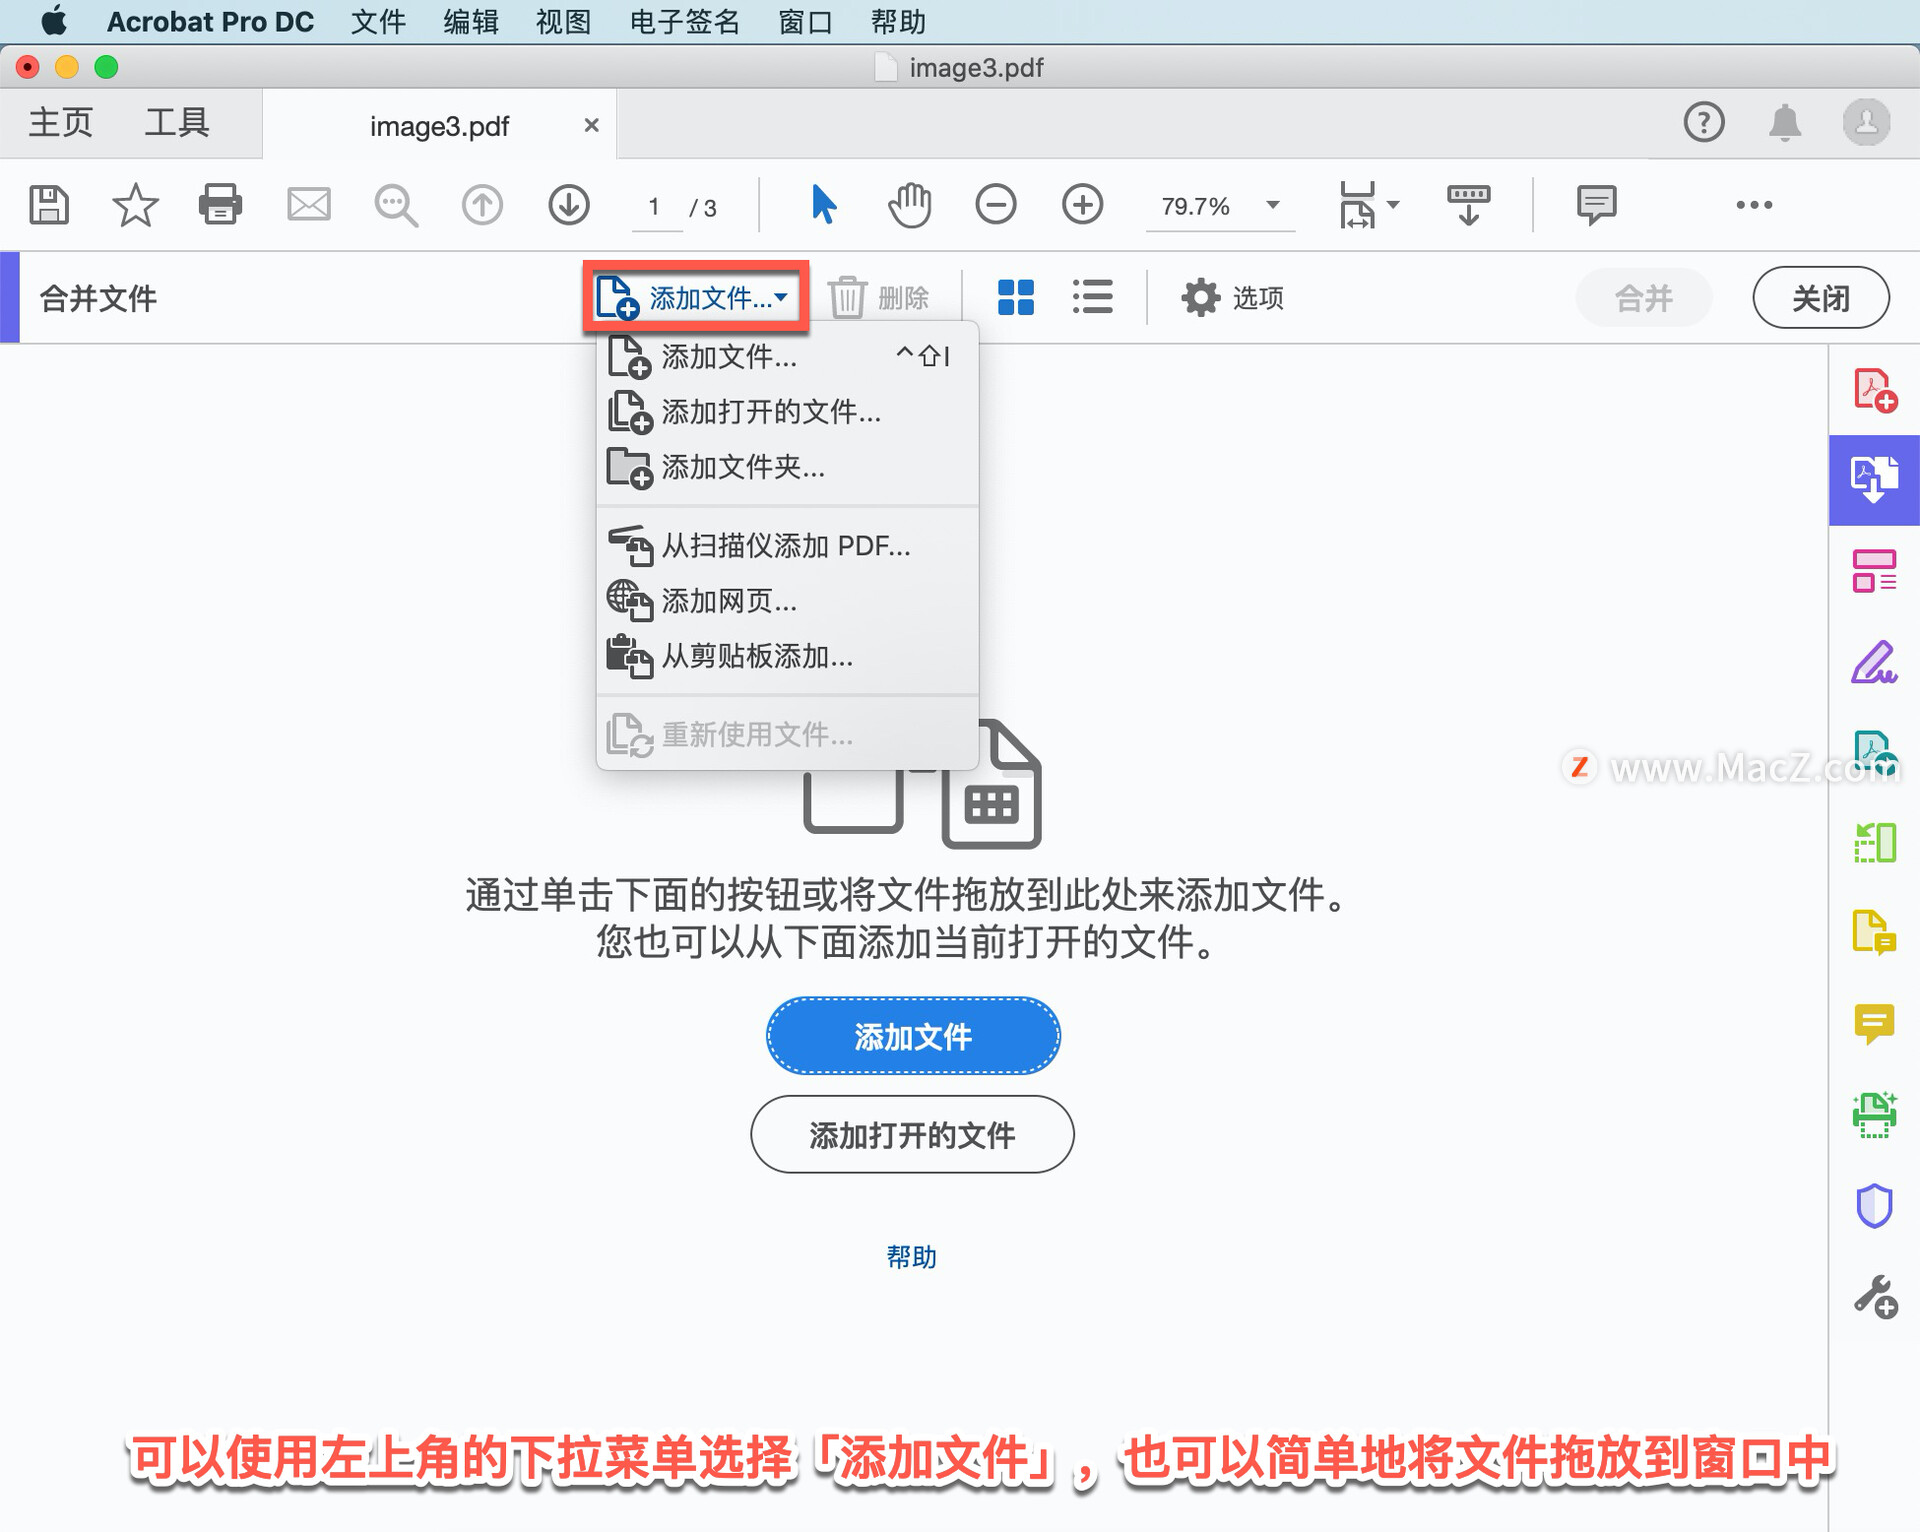Viewport: 1920px width, 1532px height.
Task: Open the 电子签名 menu in the menu bar
Action: point(684,21)
